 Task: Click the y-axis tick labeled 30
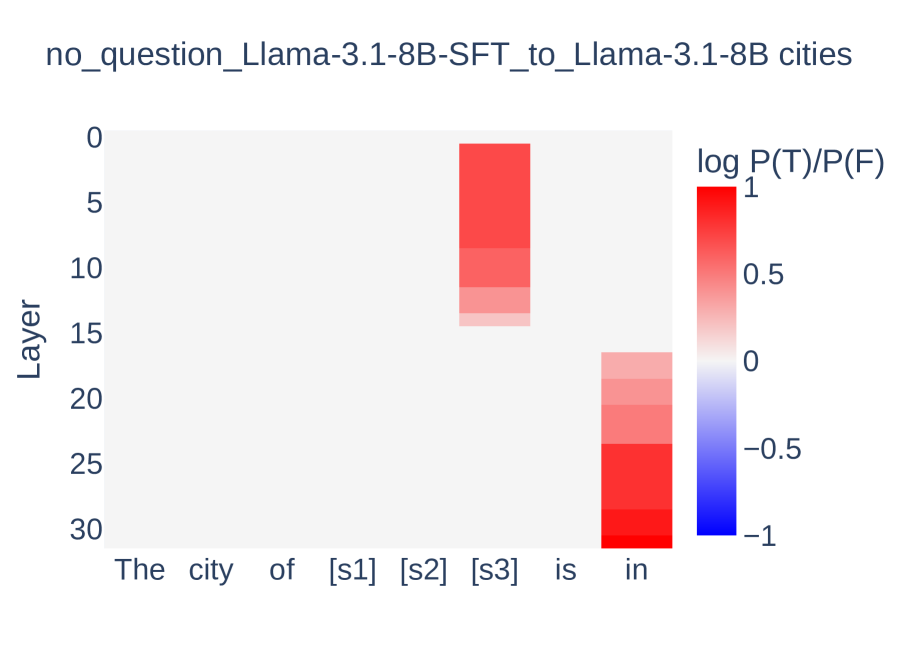[85, 529]
